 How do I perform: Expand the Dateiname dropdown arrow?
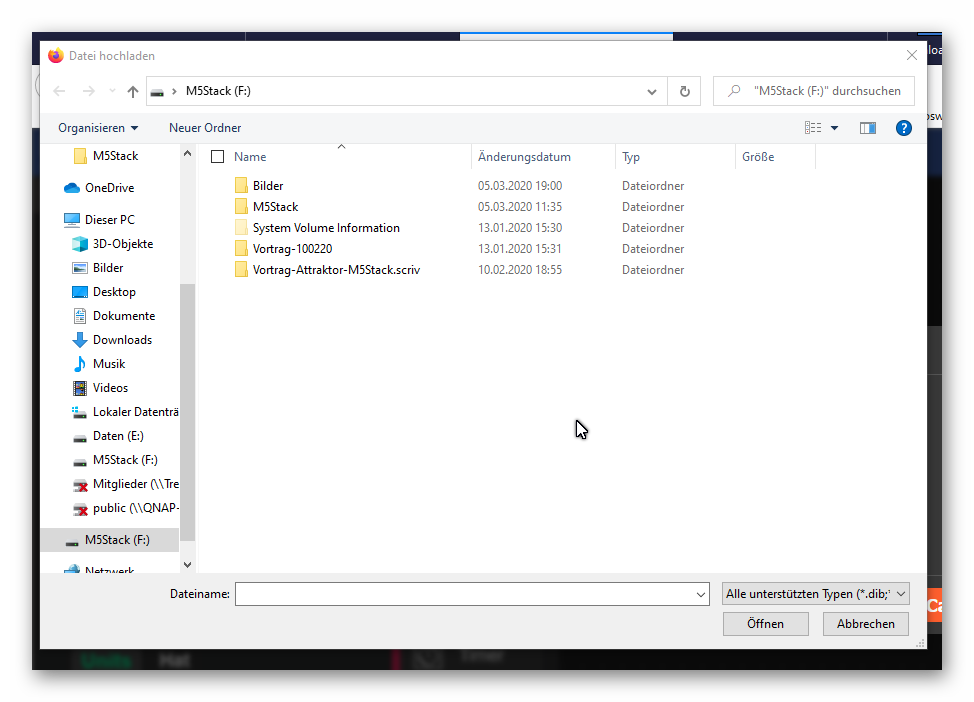700,594
